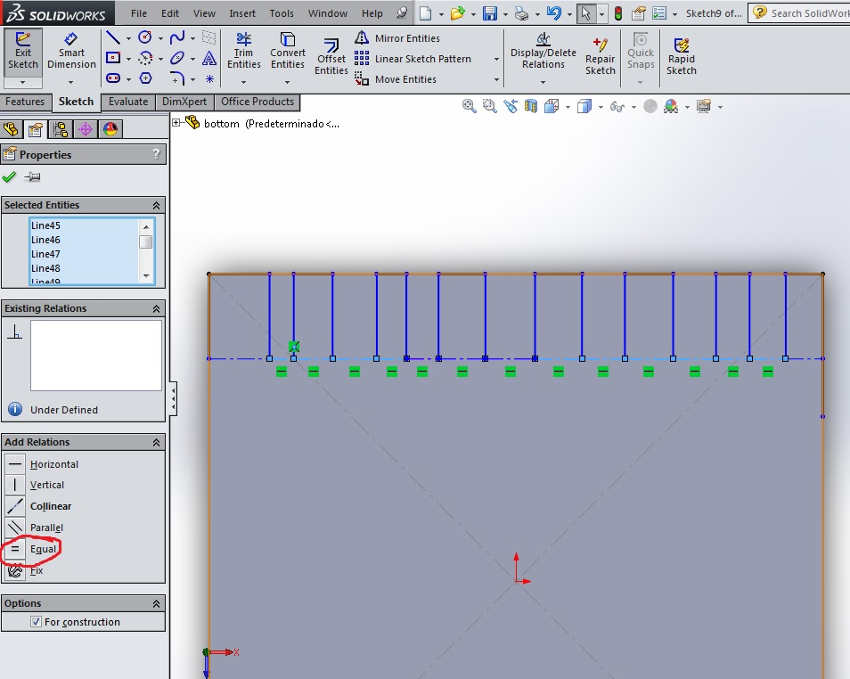Select the Sketch Fillet tool
Image resolution: width=850 pixels, height=679 pixels.
[177, 79]
